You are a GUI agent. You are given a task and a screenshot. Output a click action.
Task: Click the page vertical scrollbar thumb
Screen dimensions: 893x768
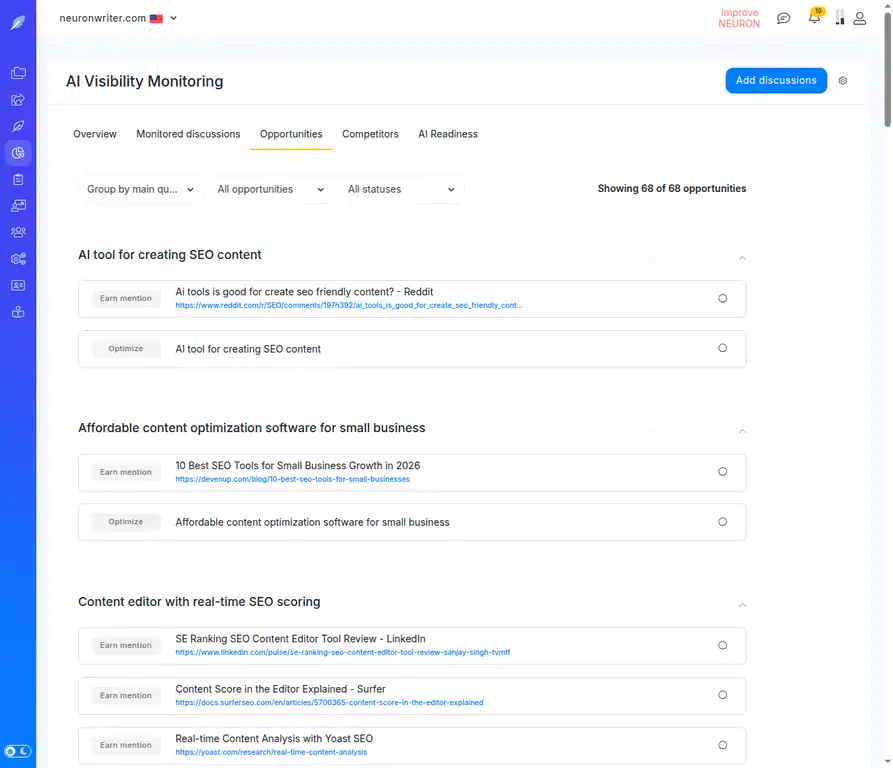coord(887,68)
